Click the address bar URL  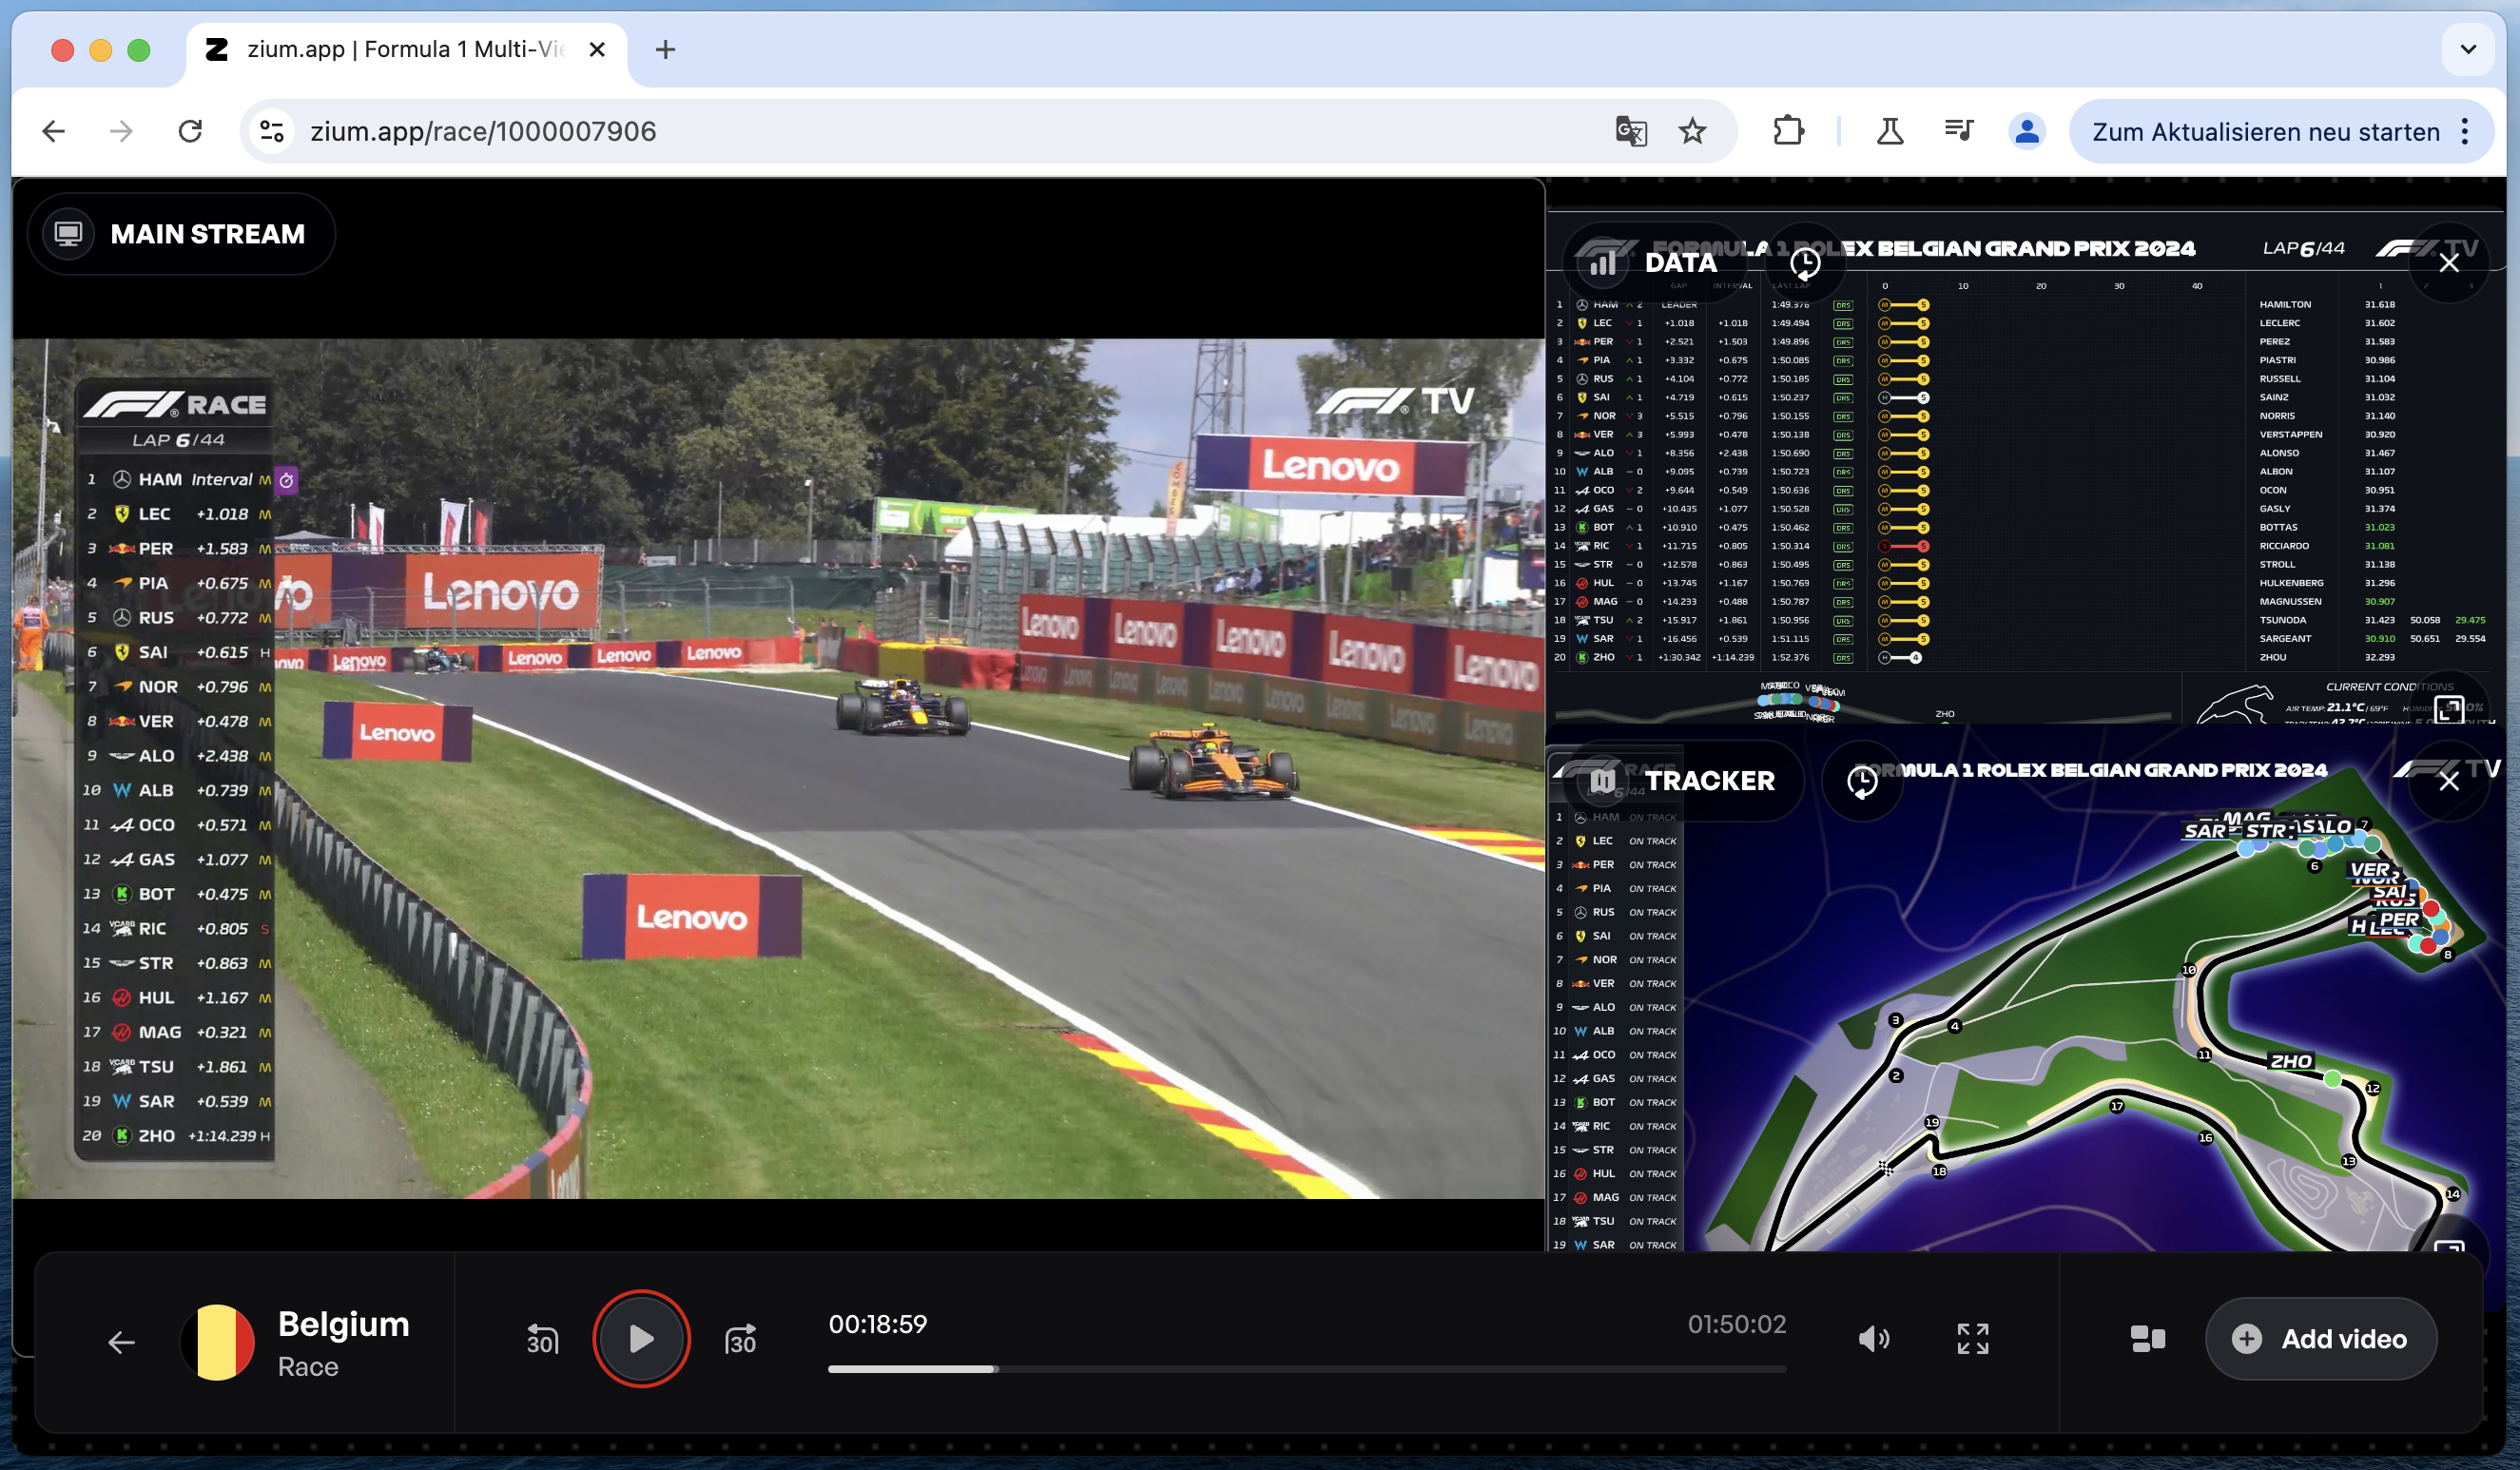coord(483,131)
